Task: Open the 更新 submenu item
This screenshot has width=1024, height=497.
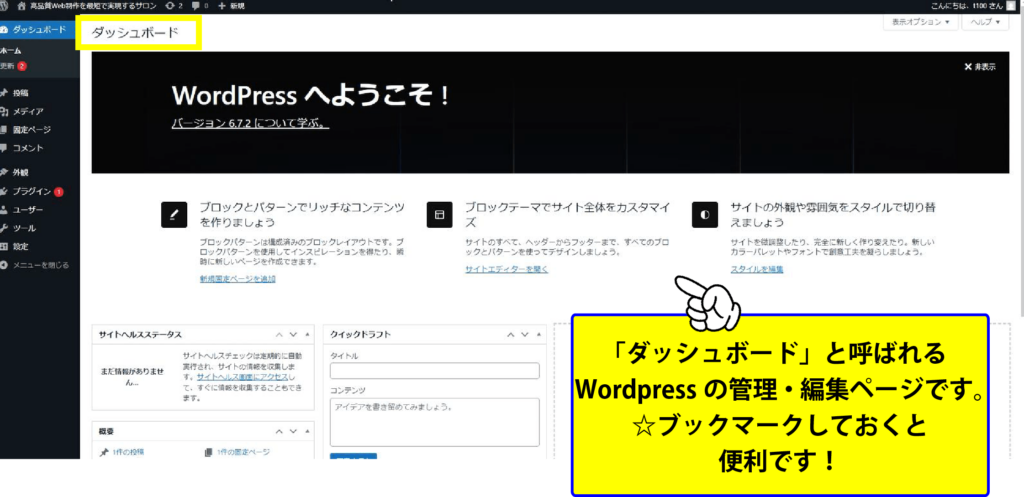Action: tap(13, 66)
